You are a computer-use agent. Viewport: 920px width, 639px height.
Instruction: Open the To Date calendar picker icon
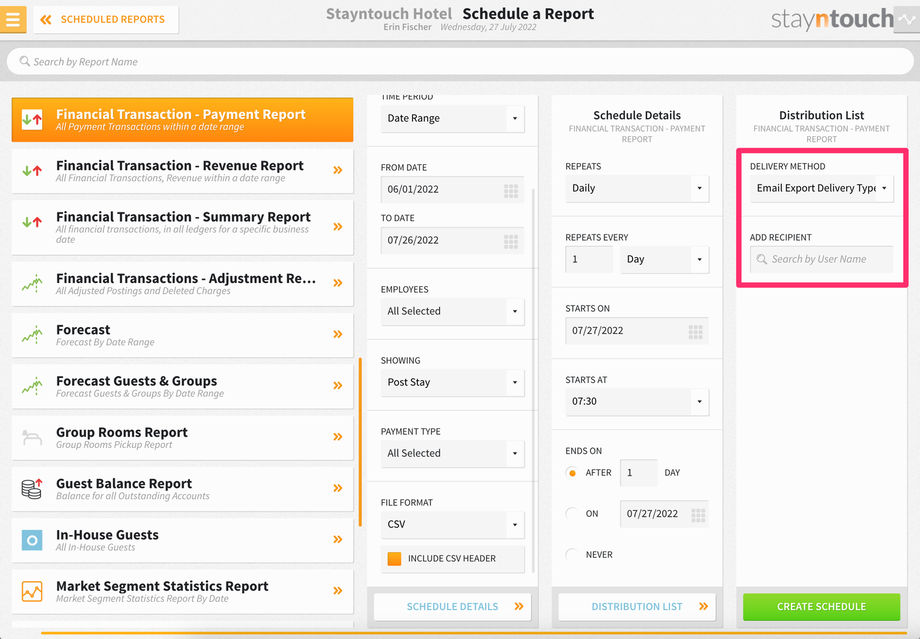tap(511, 242)
